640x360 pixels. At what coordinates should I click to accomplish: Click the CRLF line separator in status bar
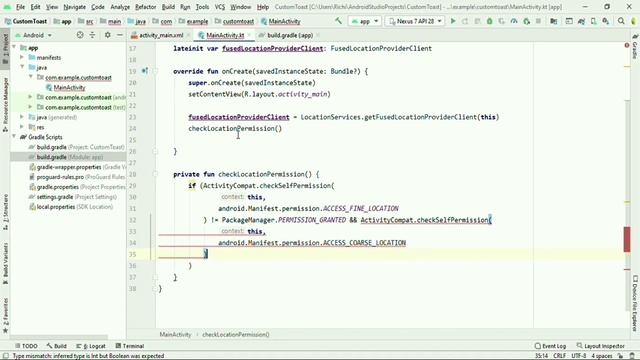pyautogui.click(x=560, y=356)
